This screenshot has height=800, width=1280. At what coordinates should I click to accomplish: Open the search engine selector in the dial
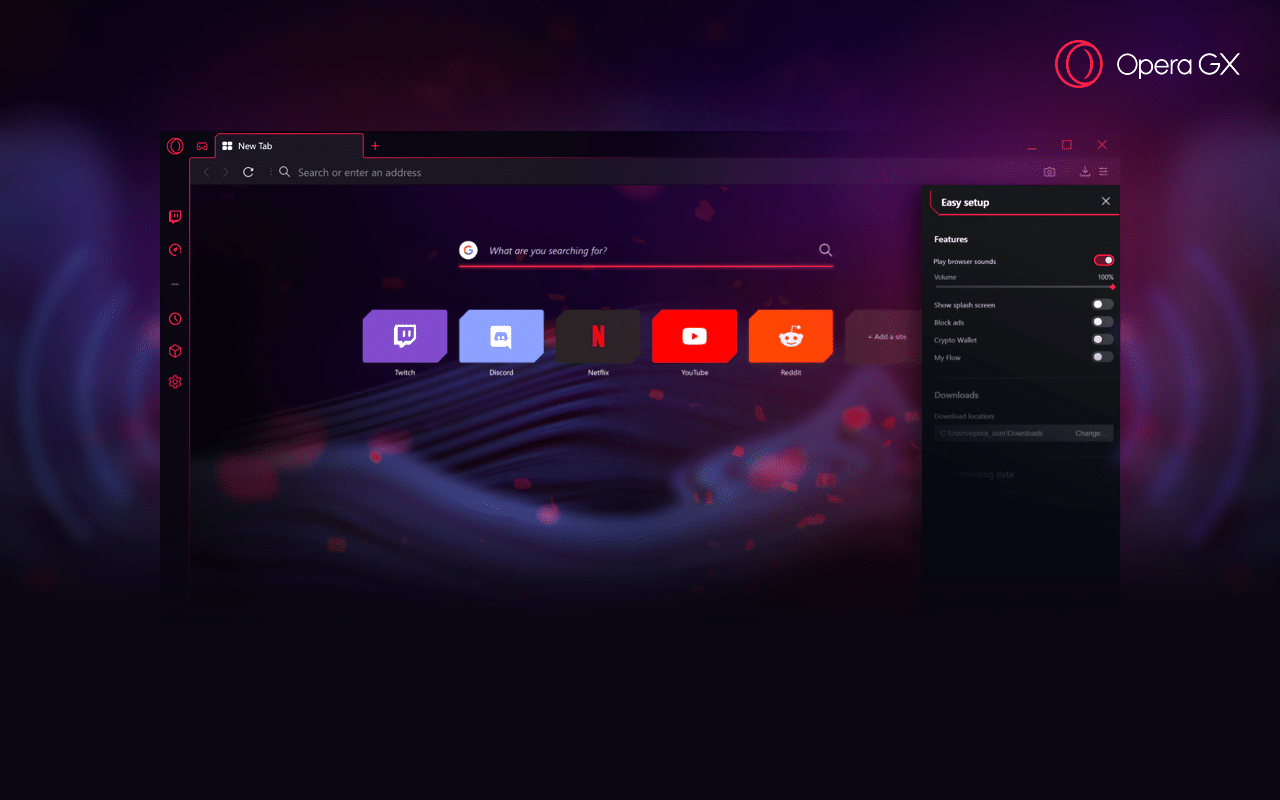tap(468, 250)
